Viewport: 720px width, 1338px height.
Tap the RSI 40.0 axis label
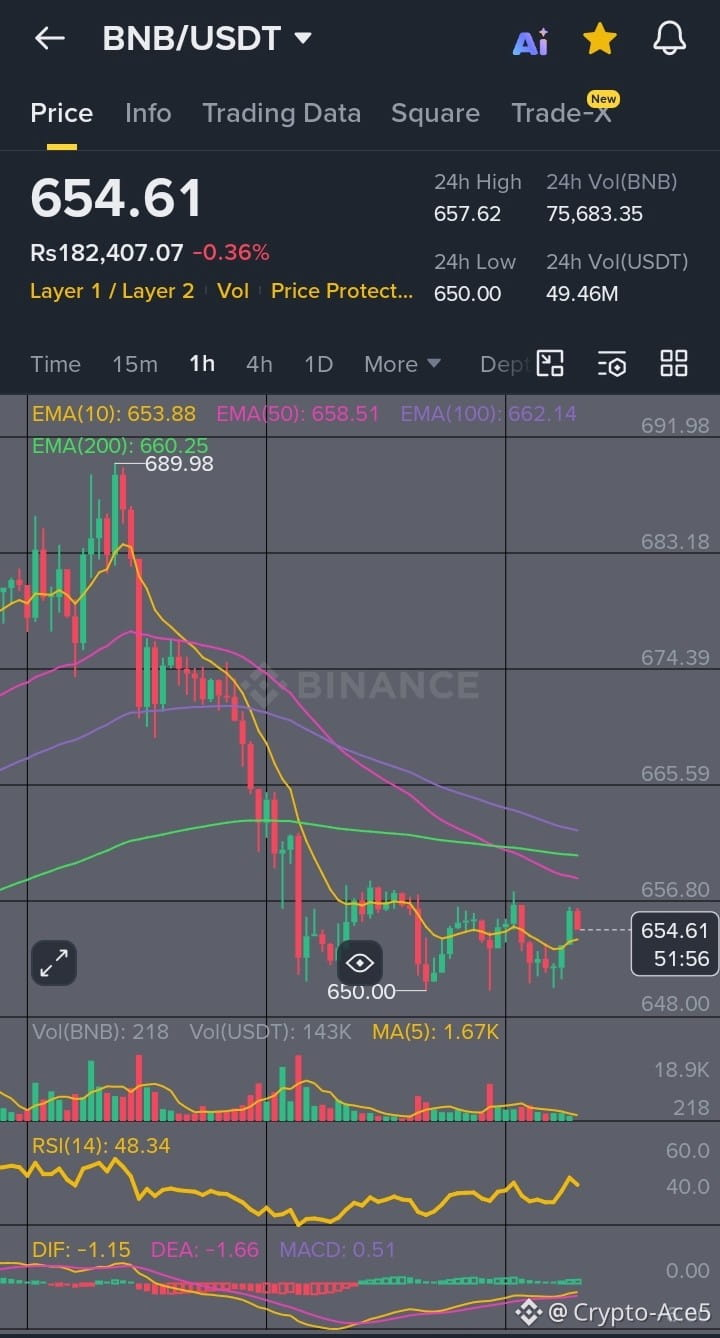[x=688, y=1187]
